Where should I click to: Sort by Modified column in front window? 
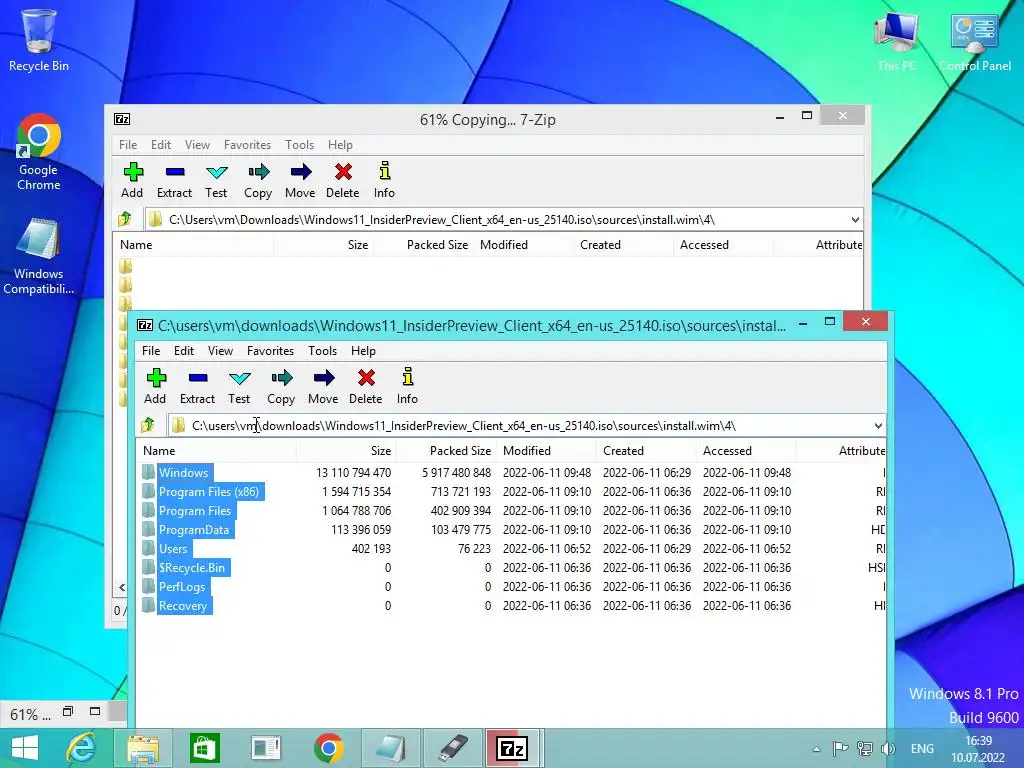(546, 451)
